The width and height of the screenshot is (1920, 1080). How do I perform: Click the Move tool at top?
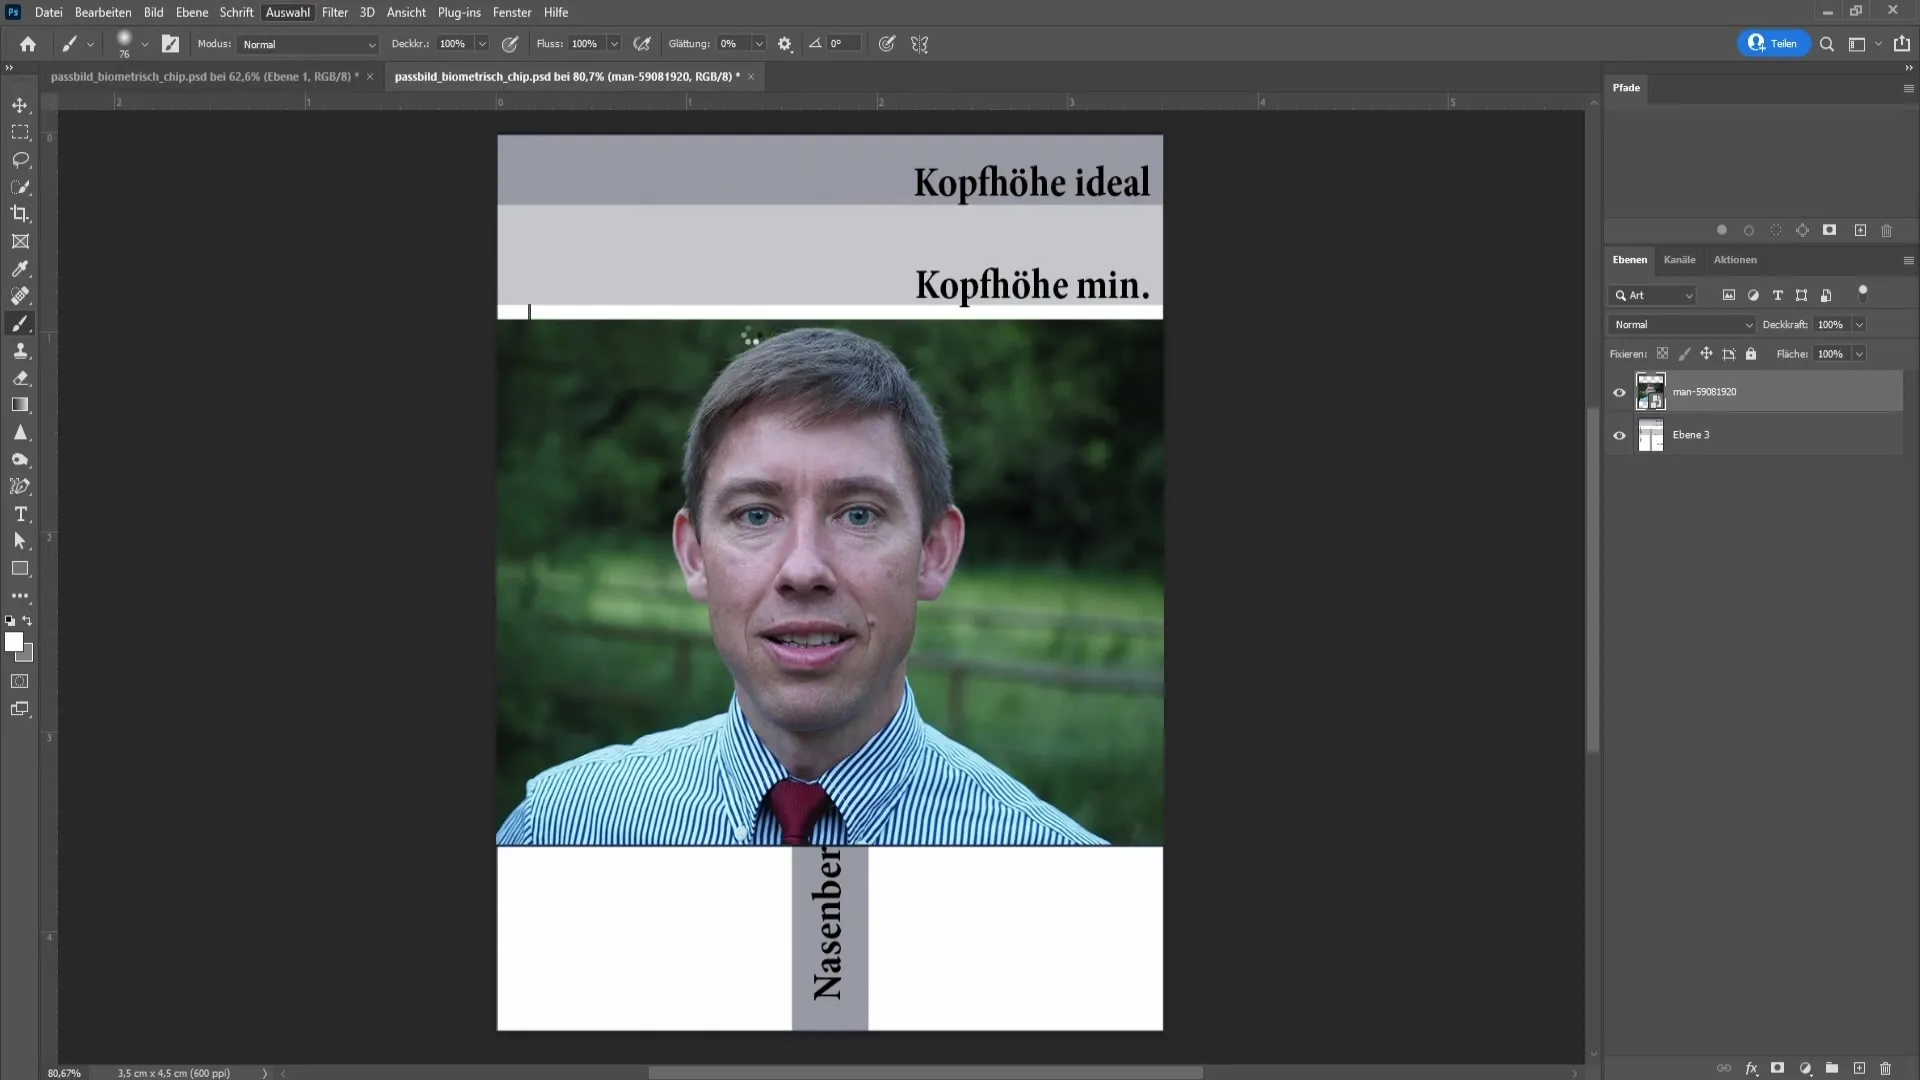[x=20, y=104]
